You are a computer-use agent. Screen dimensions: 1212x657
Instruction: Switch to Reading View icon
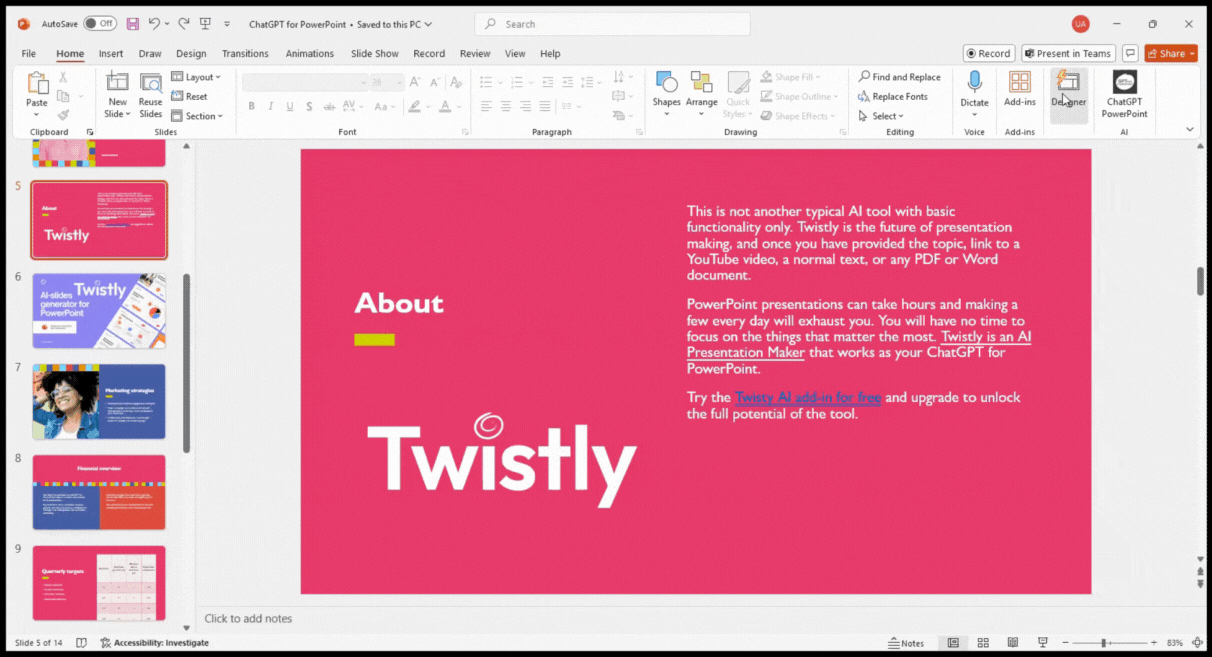click(x=1013, y=643)
